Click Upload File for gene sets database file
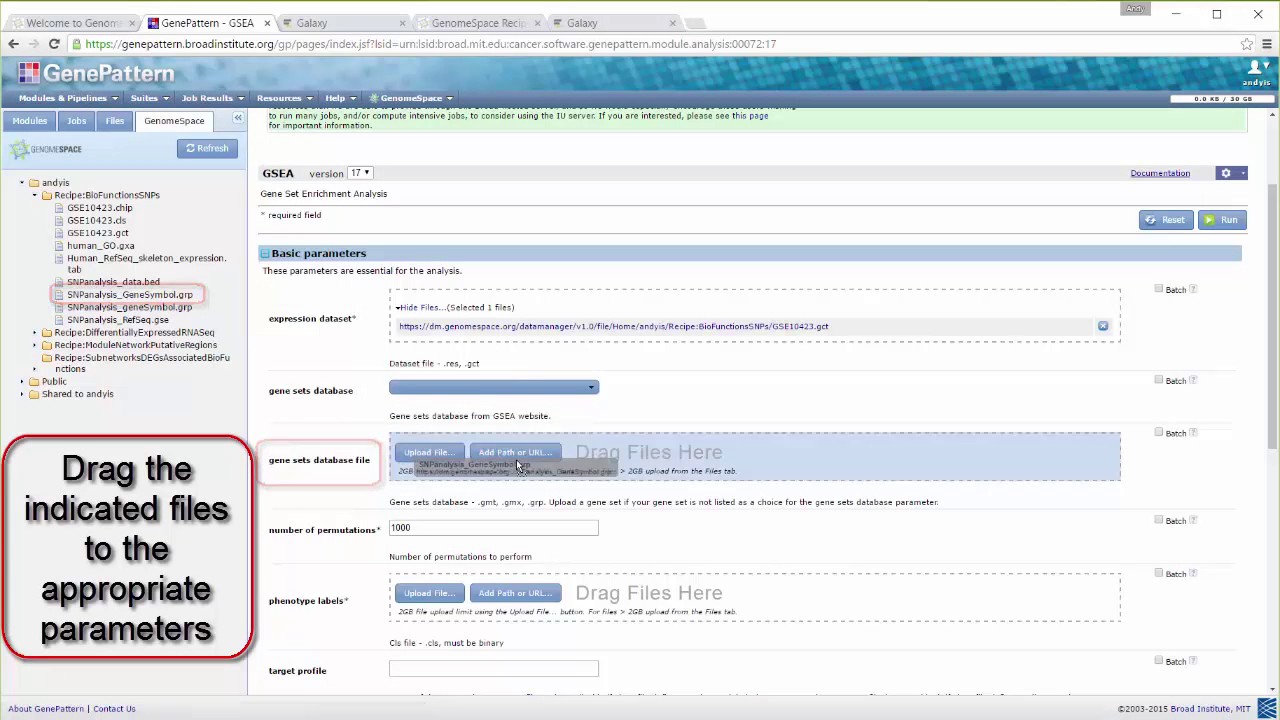This screenshot has height=720, width=1280. (429, 452)
